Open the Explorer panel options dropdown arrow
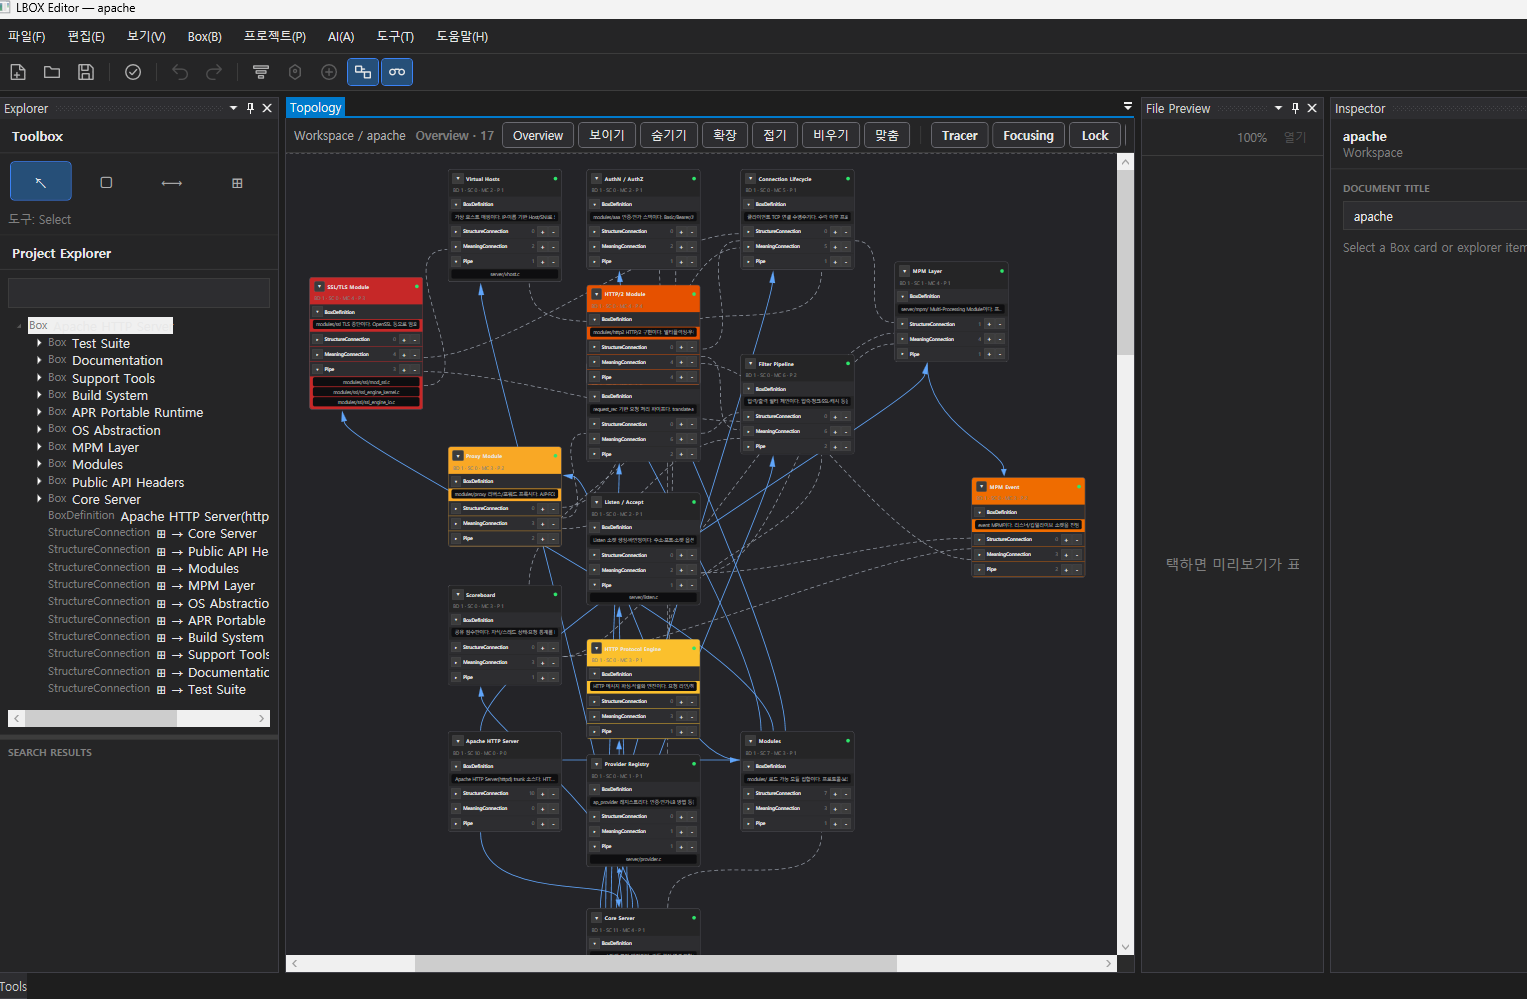Image resolution: width=1527 pixels, height=999 pixels. point(234,108)
